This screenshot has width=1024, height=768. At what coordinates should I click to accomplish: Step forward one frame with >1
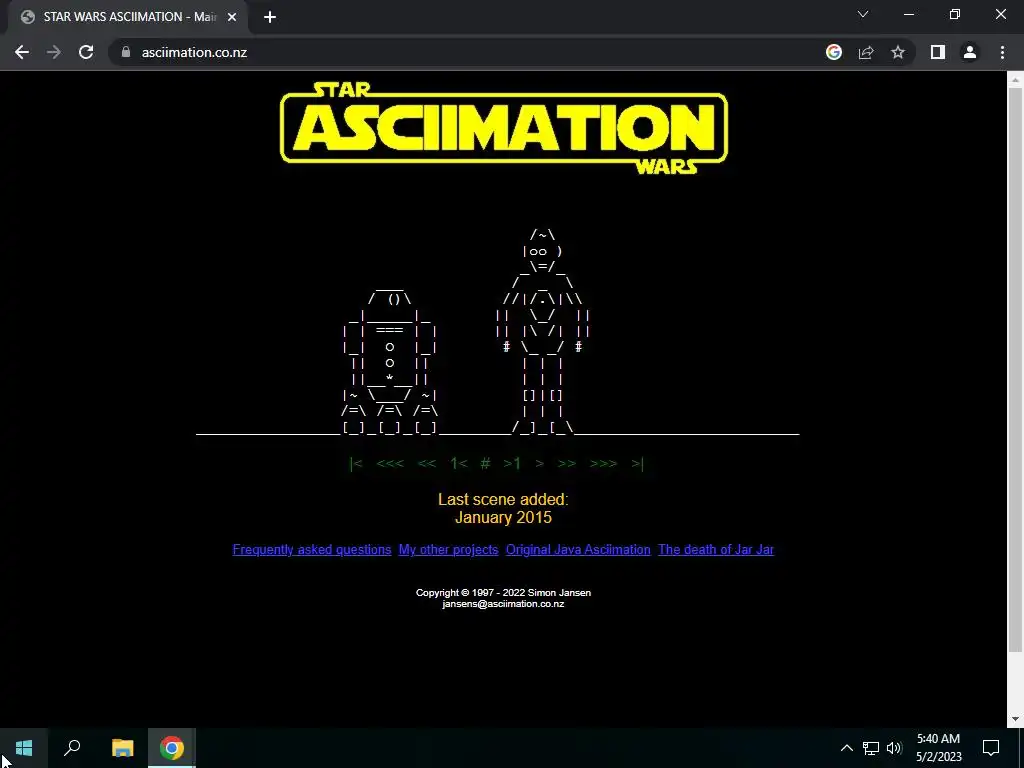[x=512, y=464]
